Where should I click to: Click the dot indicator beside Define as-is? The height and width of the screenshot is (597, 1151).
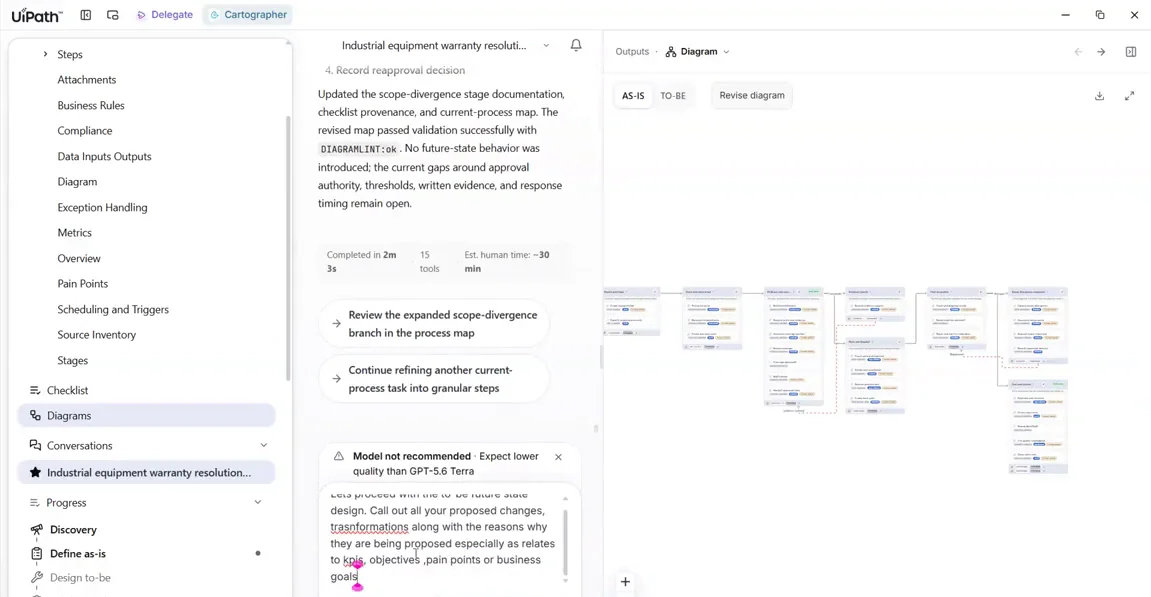click(x=258, y=554)
